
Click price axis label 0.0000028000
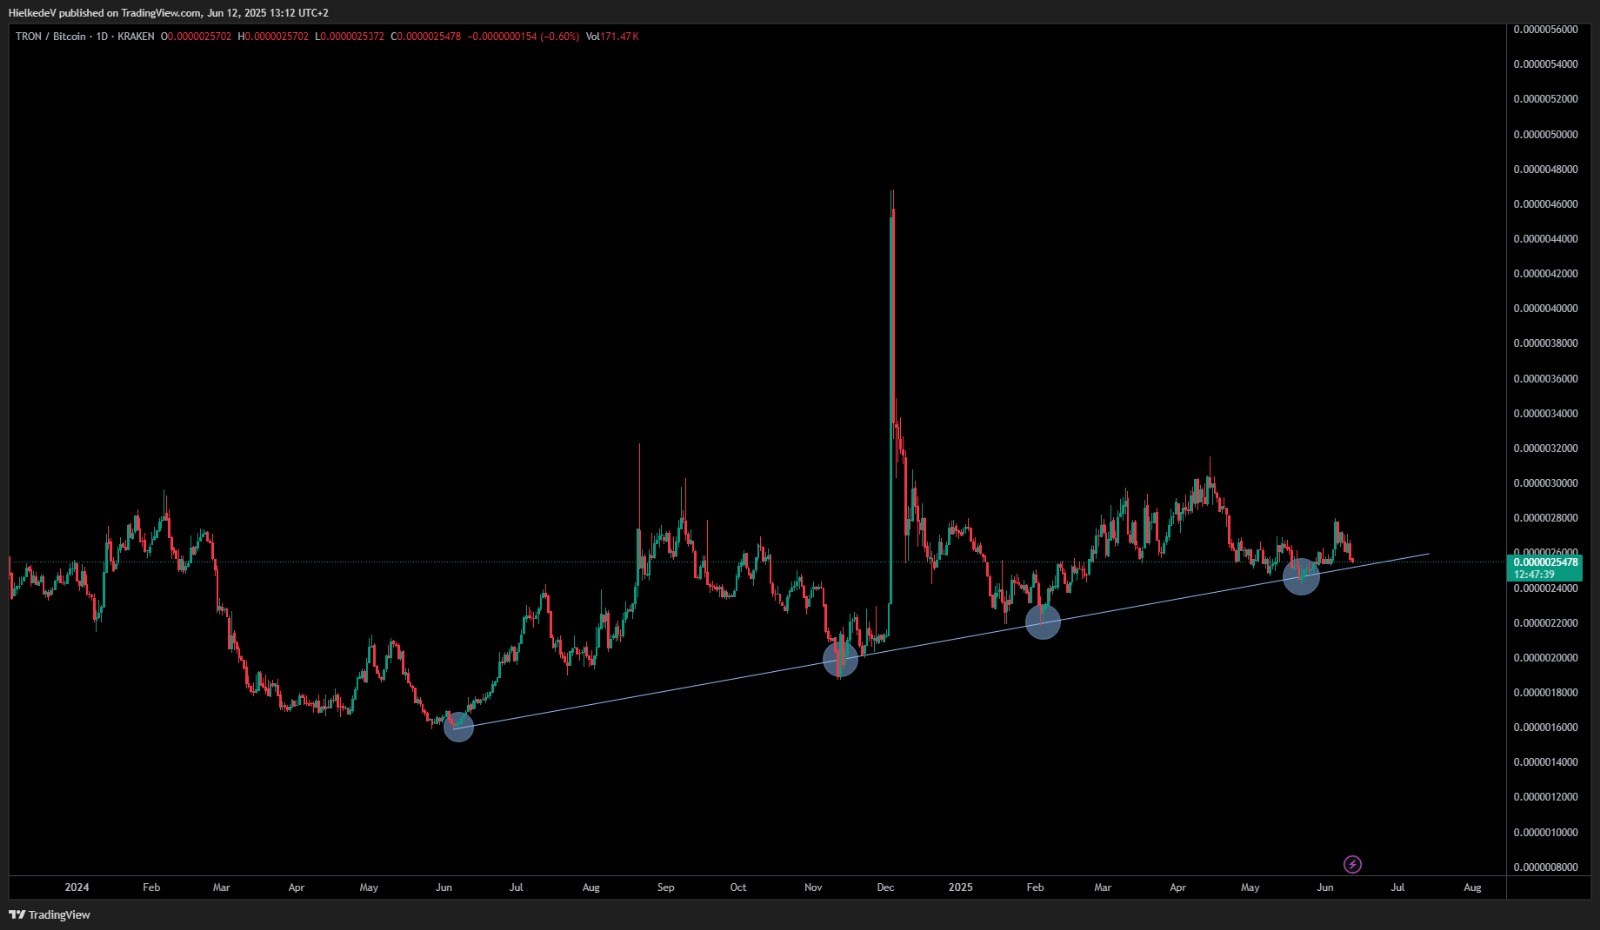[1545, 518]
